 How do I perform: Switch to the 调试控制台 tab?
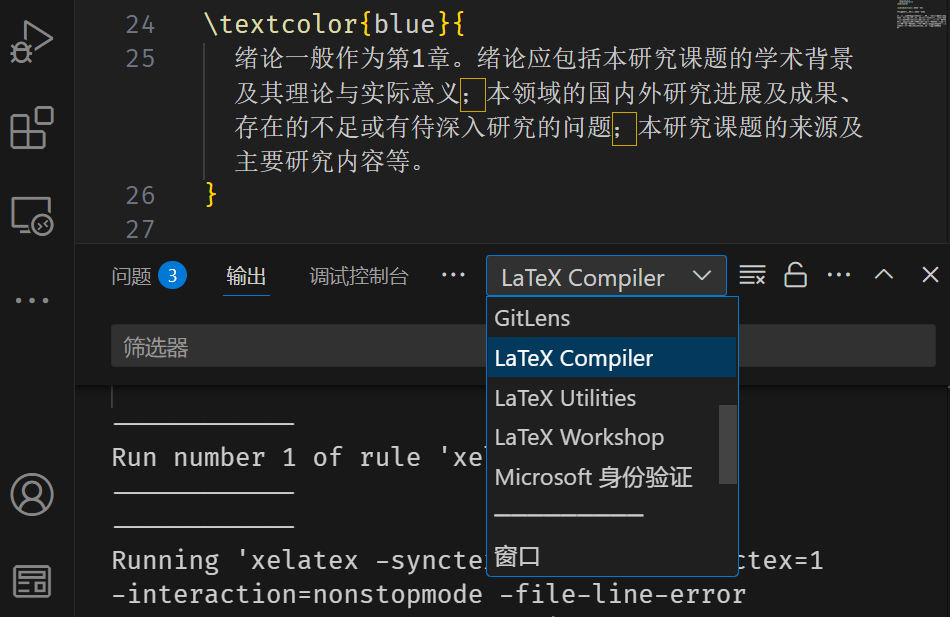(359, 276)
